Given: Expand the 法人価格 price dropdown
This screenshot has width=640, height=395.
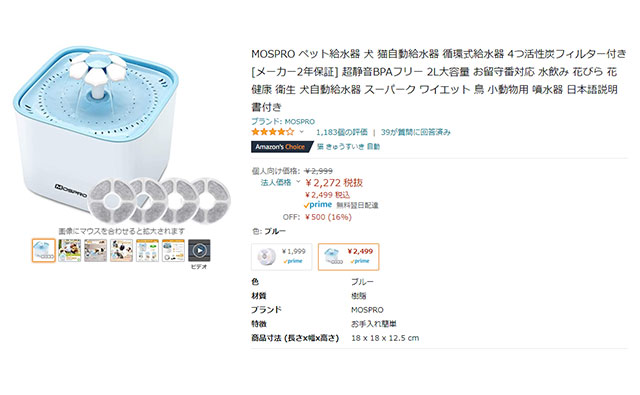Looking at the screenshot, I should [298, 182].
